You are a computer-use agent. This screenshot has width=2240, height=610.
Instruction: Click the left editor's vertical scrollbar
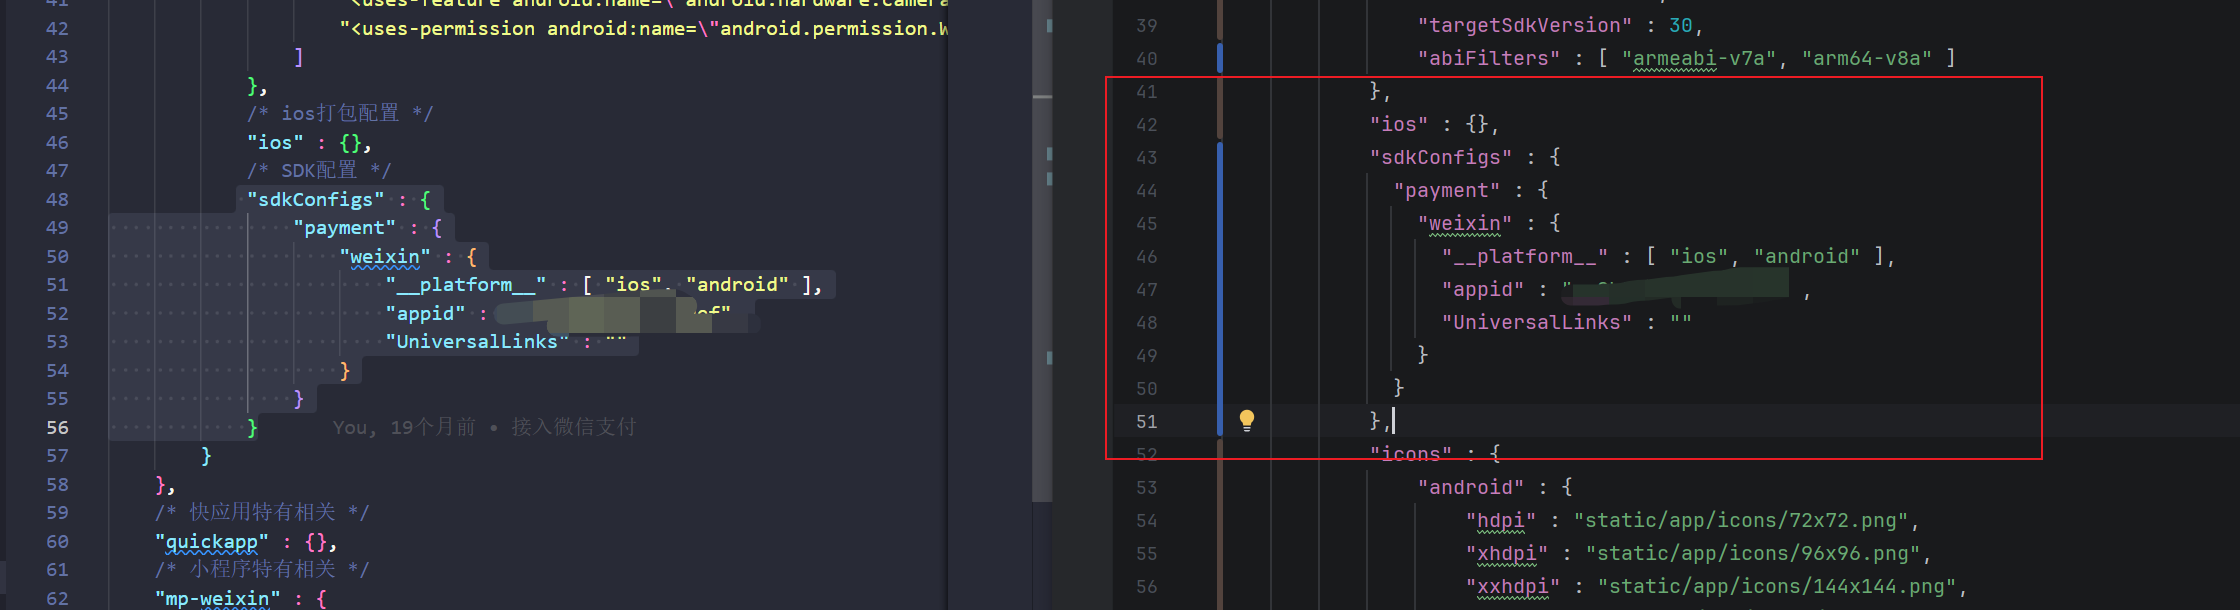(1042, 250)
